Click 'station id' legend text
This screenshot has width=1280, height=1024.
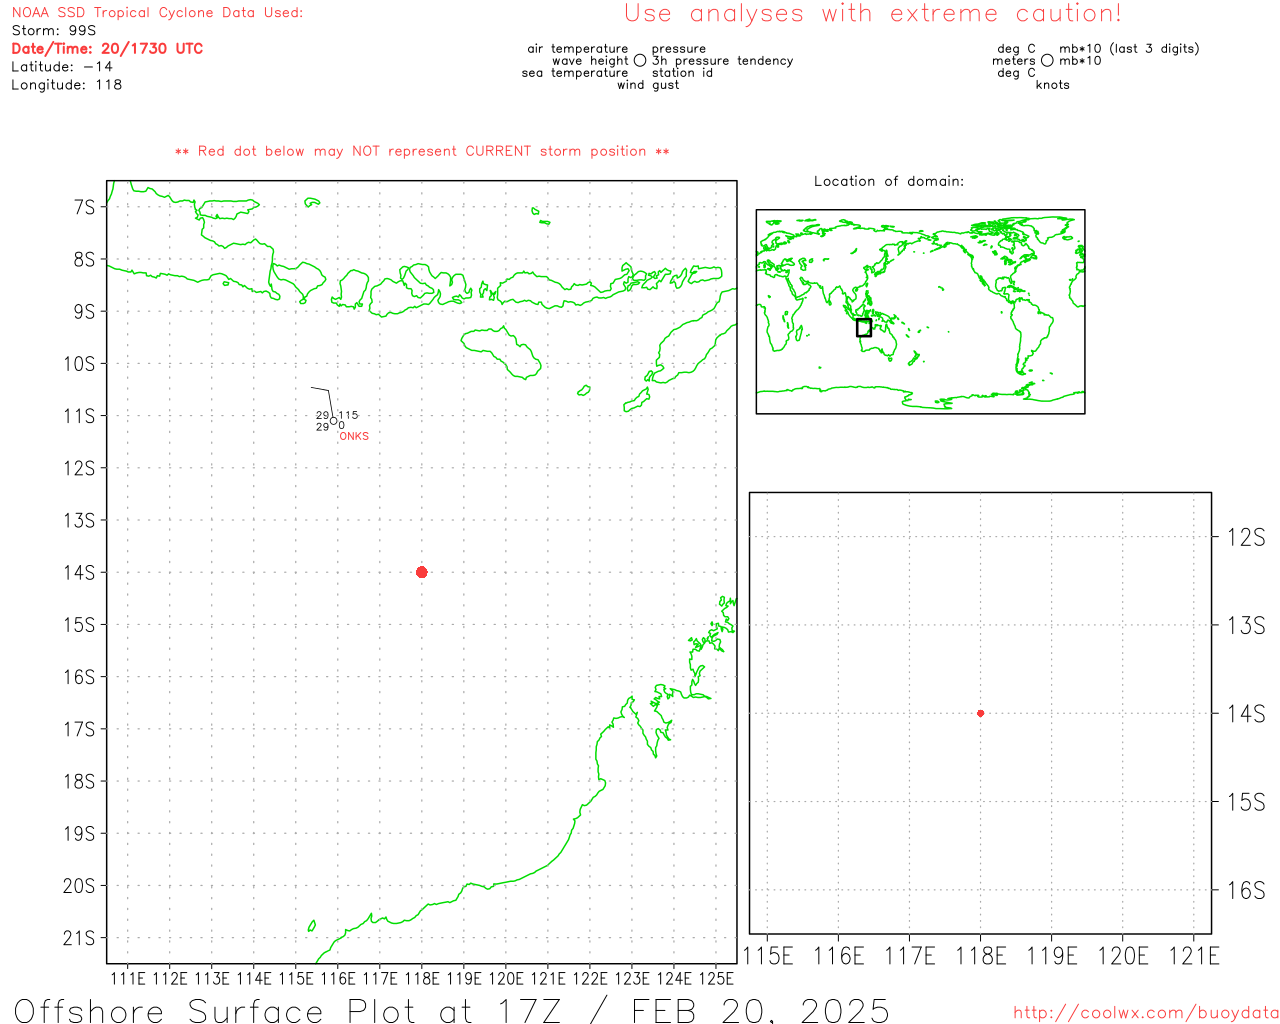[682, 73]
